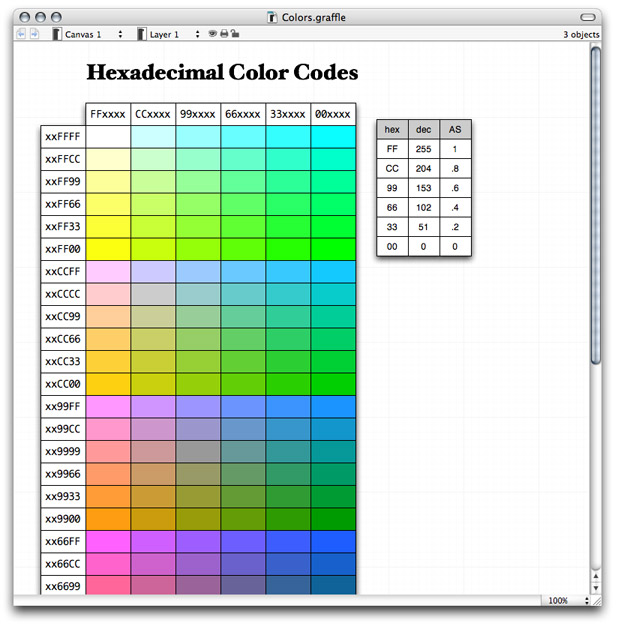Click the toolbar toggle pill button
This screenshot has width=621, height=626.
click(588, 17)
